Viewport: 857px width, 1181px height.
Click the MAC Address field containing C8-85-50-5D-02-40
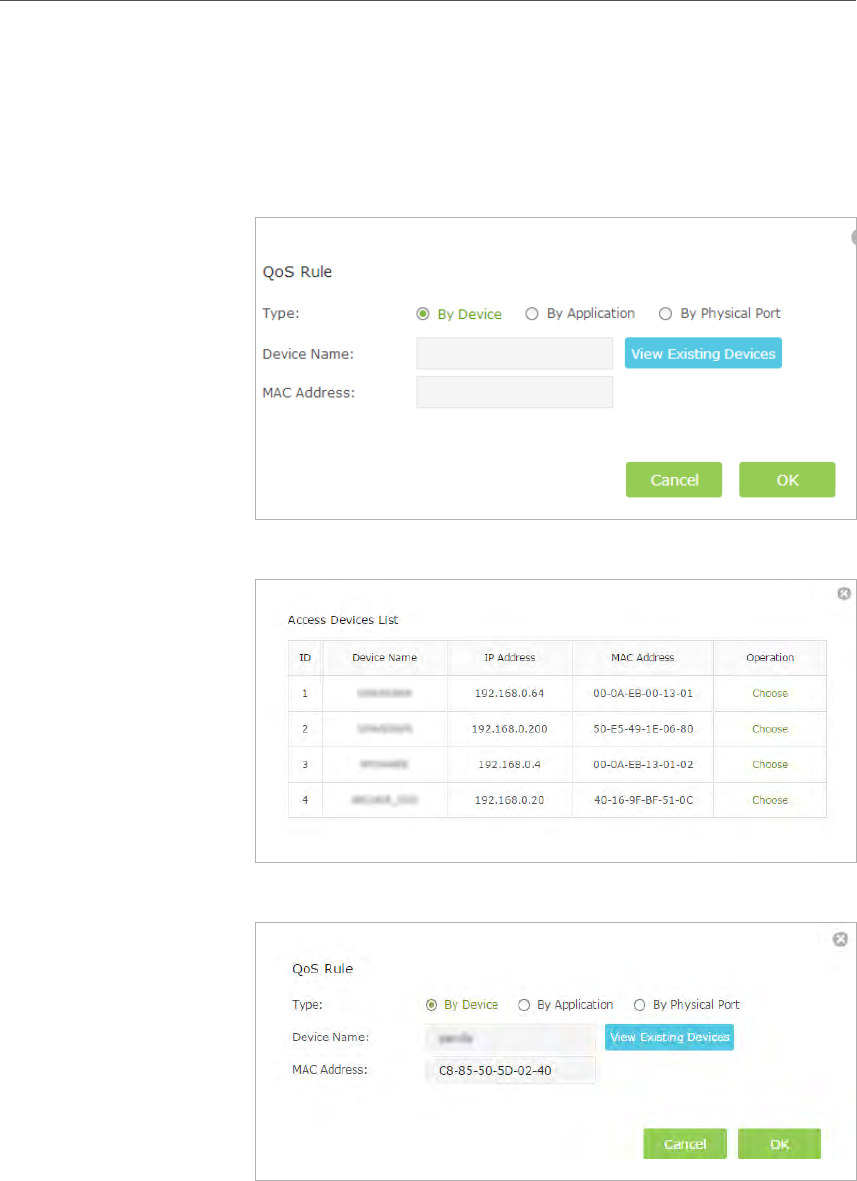[511, 1070]
